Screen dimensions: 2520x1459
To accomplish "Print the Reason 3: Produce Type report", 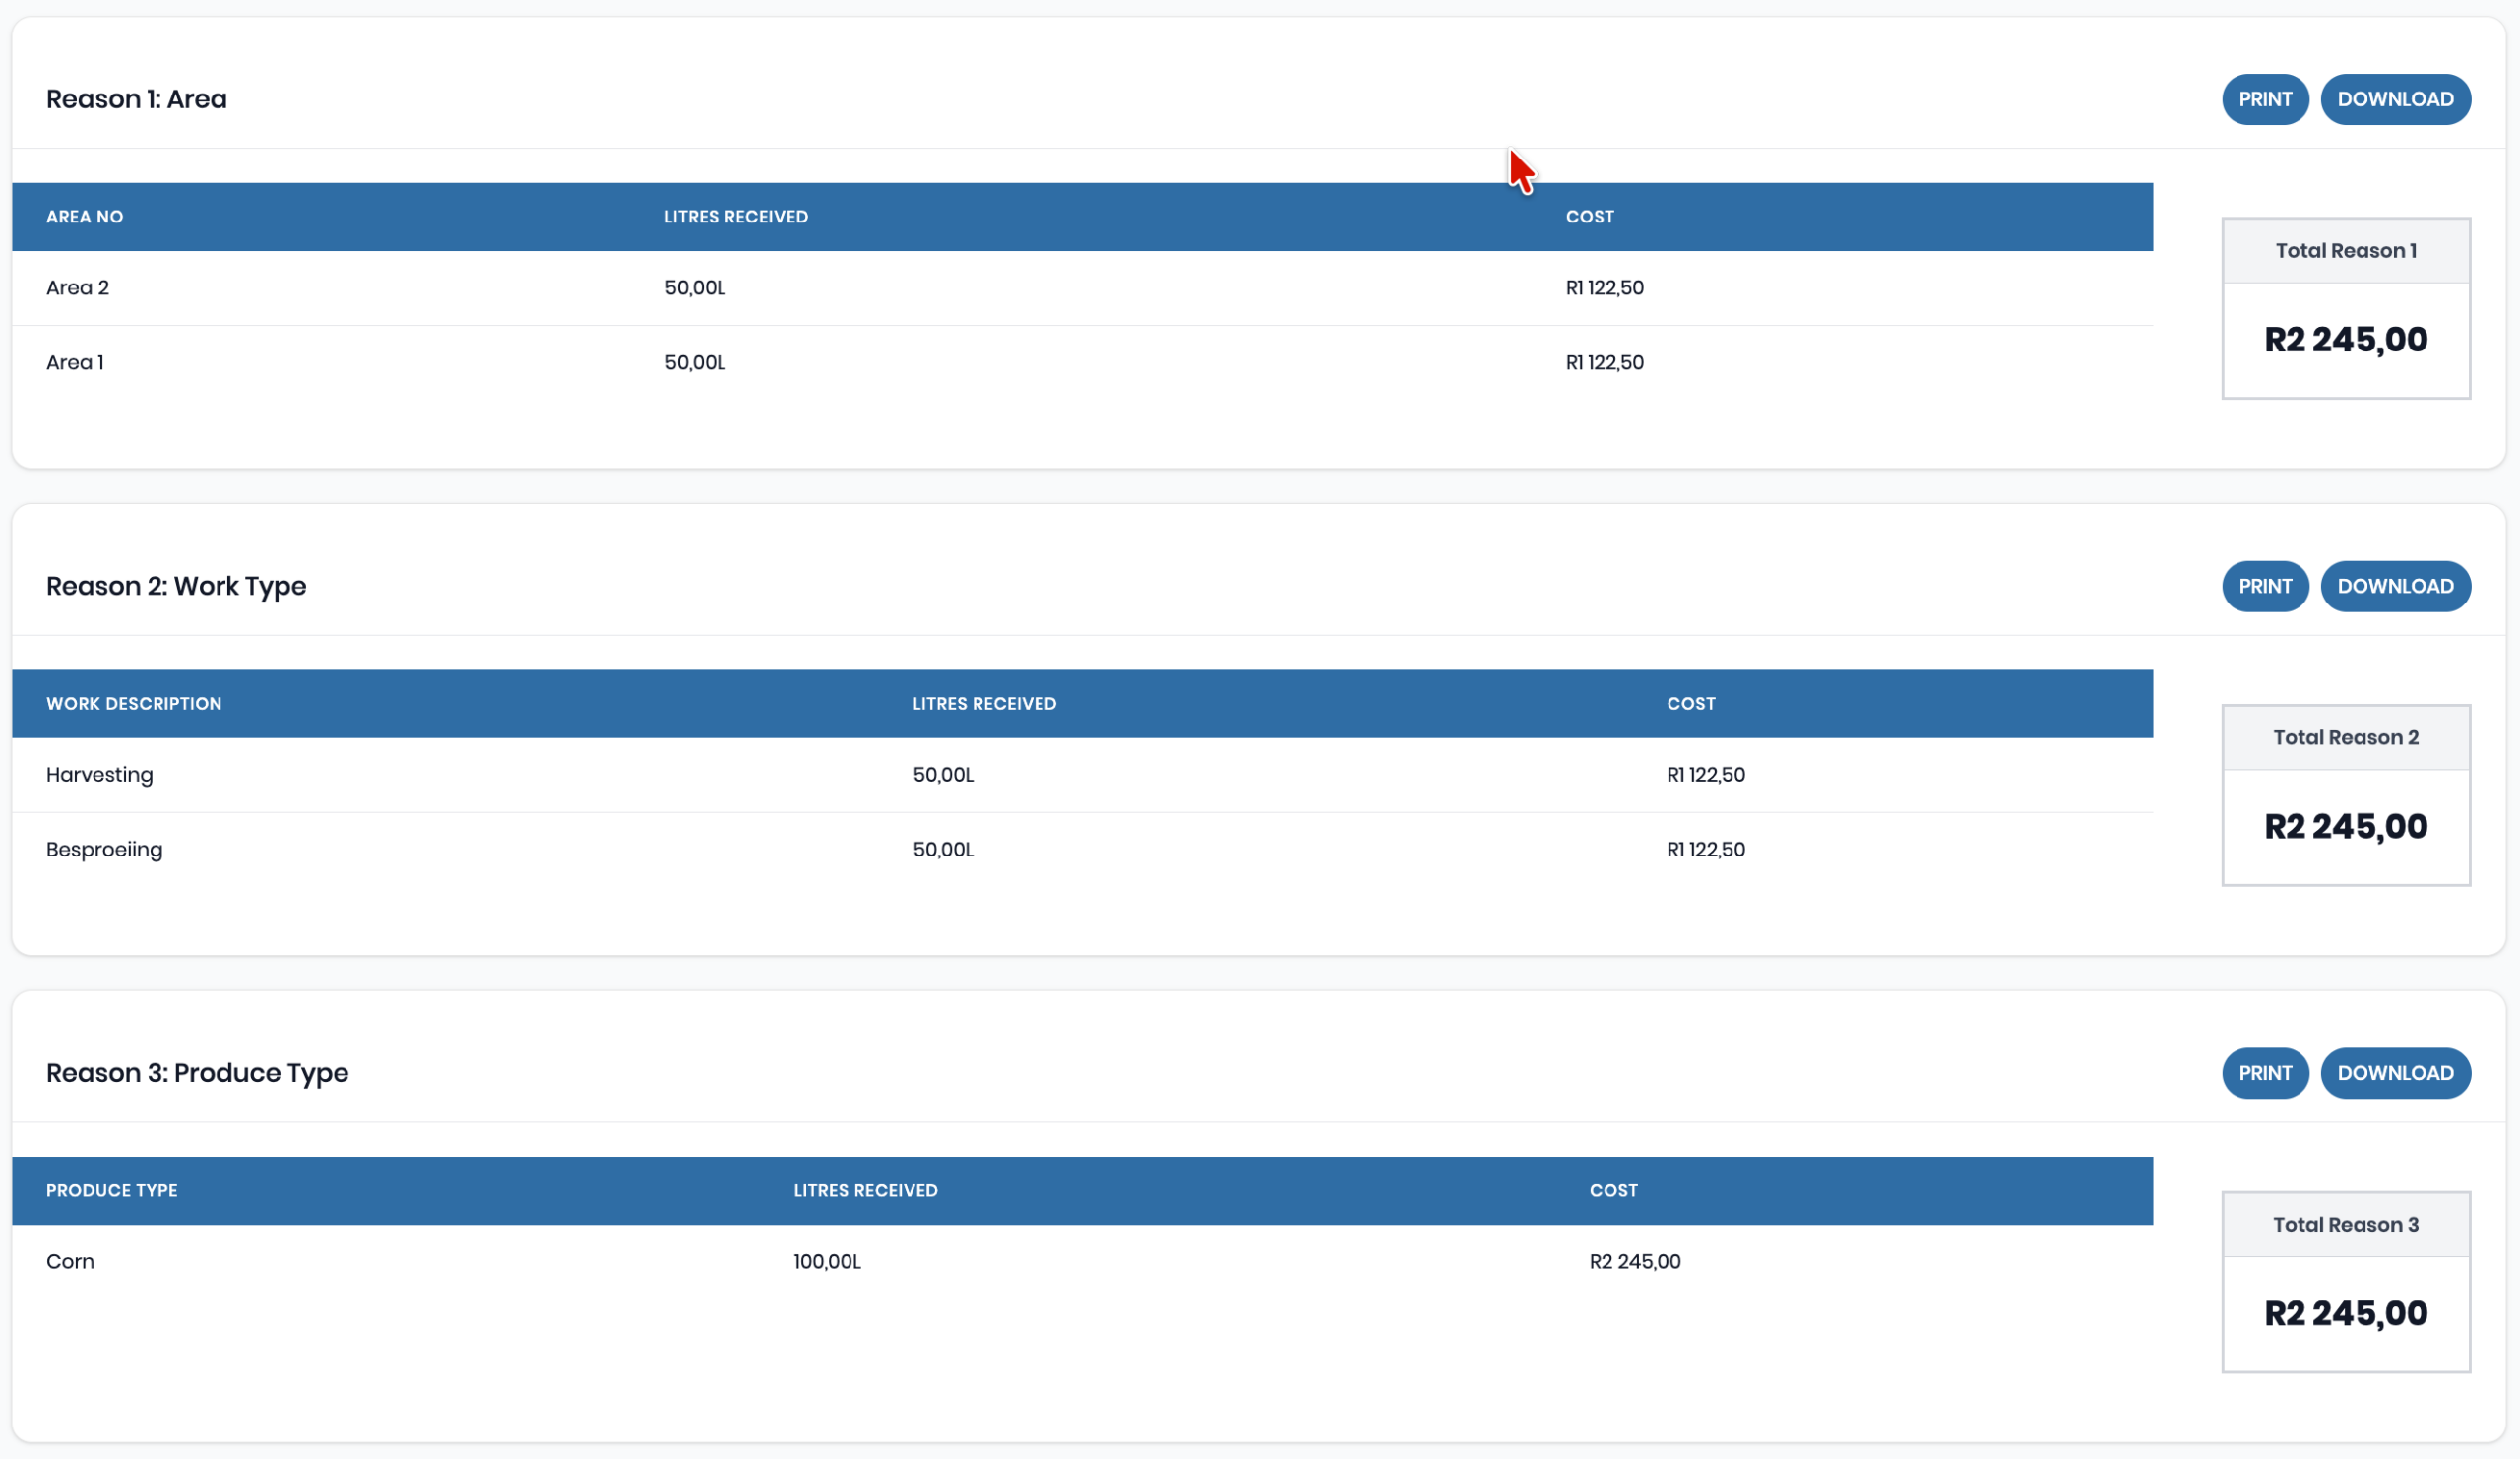I will coord(2265,1073).
